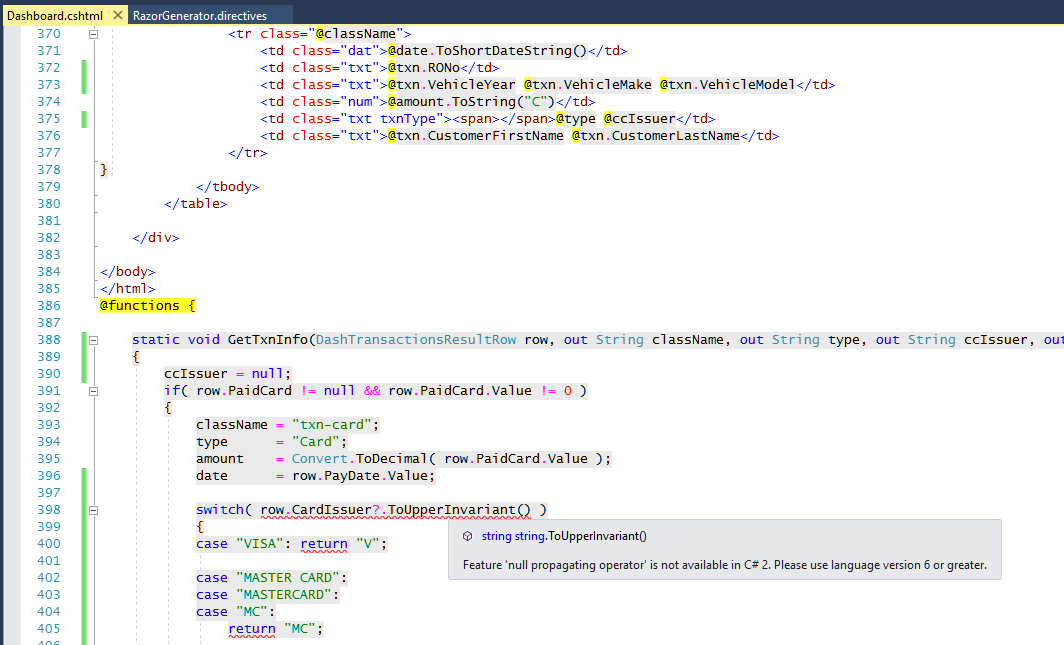Screen dimensions: 1064x645
Task: Click the red-squiggled ToUpperInvariant call
Action: [455, 509]
